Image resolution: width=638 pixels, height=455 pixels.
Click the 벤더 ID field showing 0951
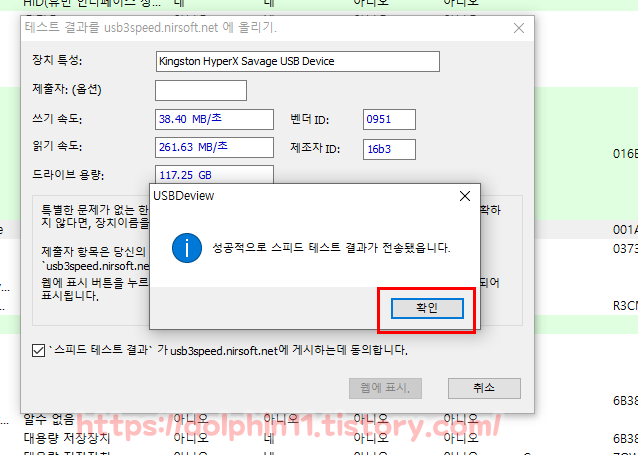pos(389,119)
